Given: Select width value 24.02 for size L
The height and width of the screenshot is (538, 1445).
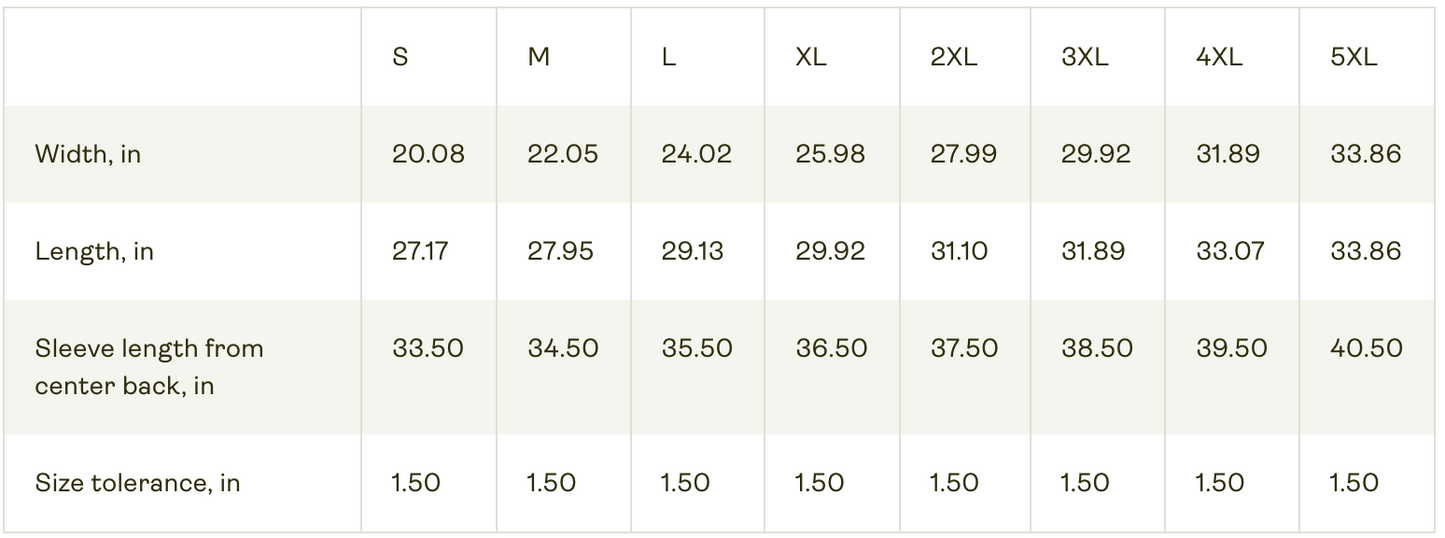Looking at the screenshot, I should point(696,154).
